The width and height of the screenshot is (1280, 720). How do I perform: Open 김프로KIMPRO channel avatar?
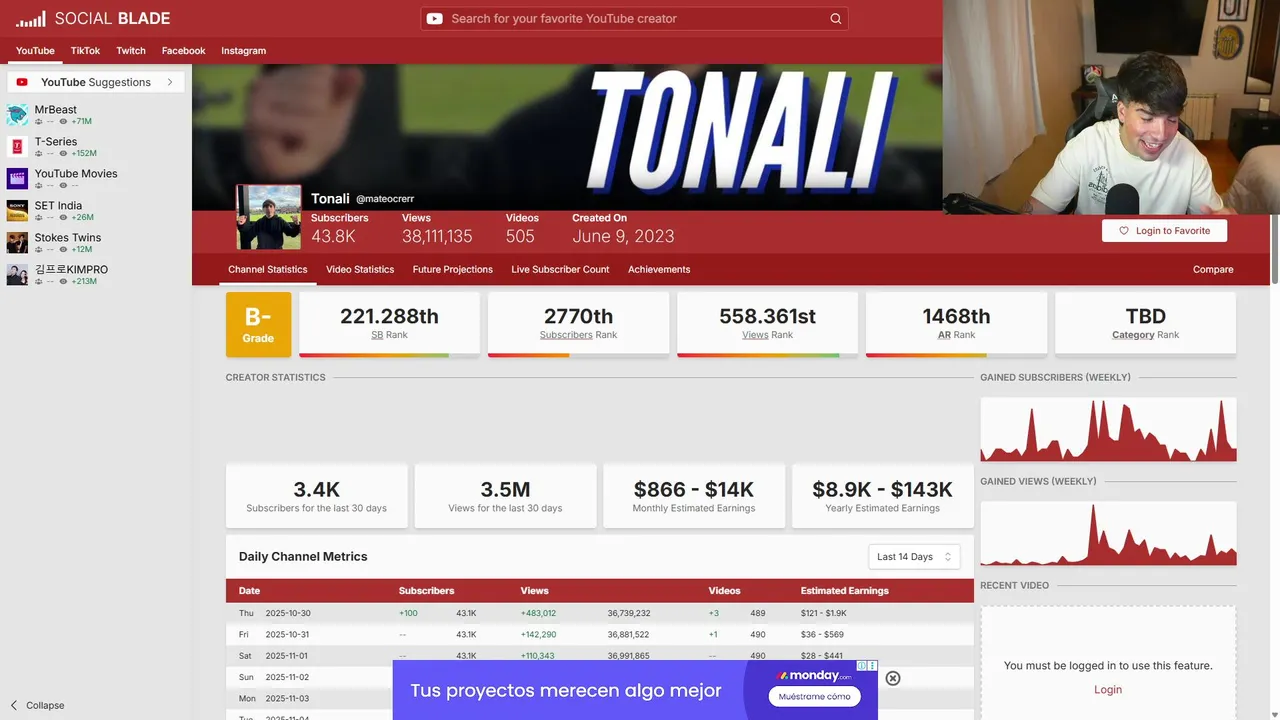pos(17,275)
